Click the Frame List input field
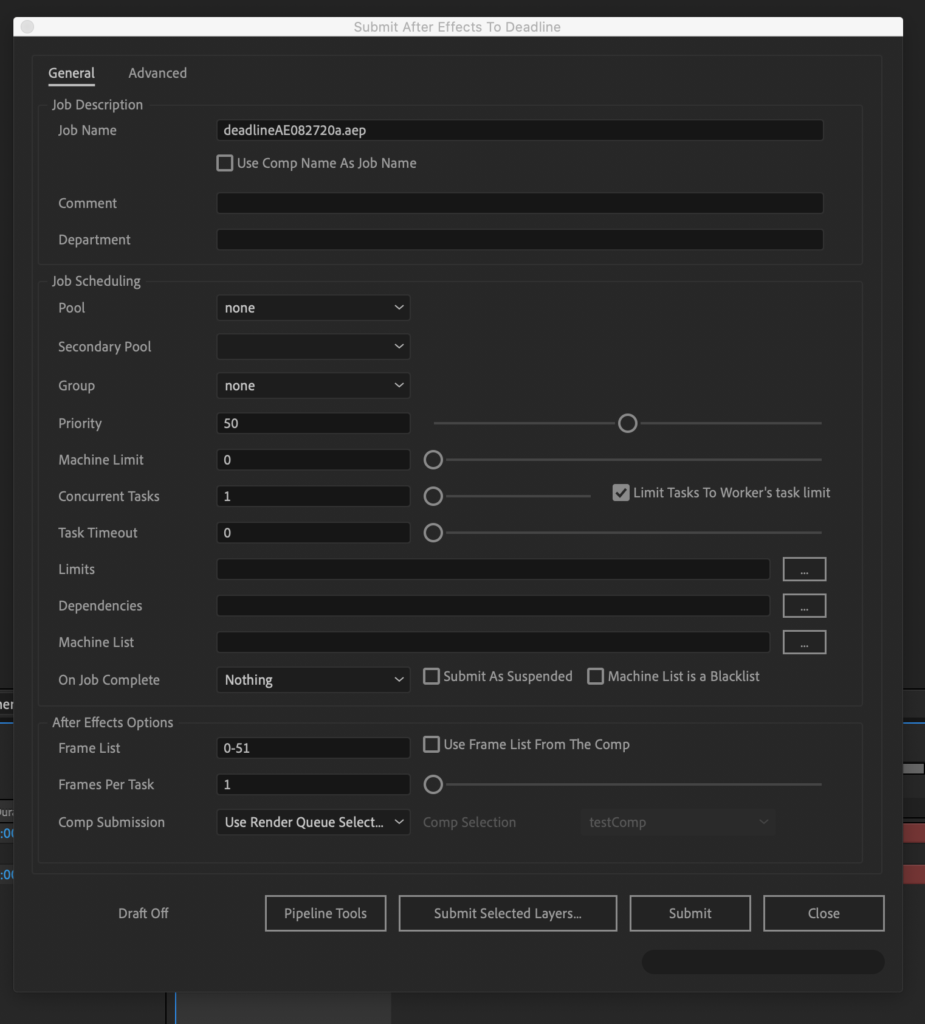Viewport: 925px width, 1024px height. click(314, 748)
